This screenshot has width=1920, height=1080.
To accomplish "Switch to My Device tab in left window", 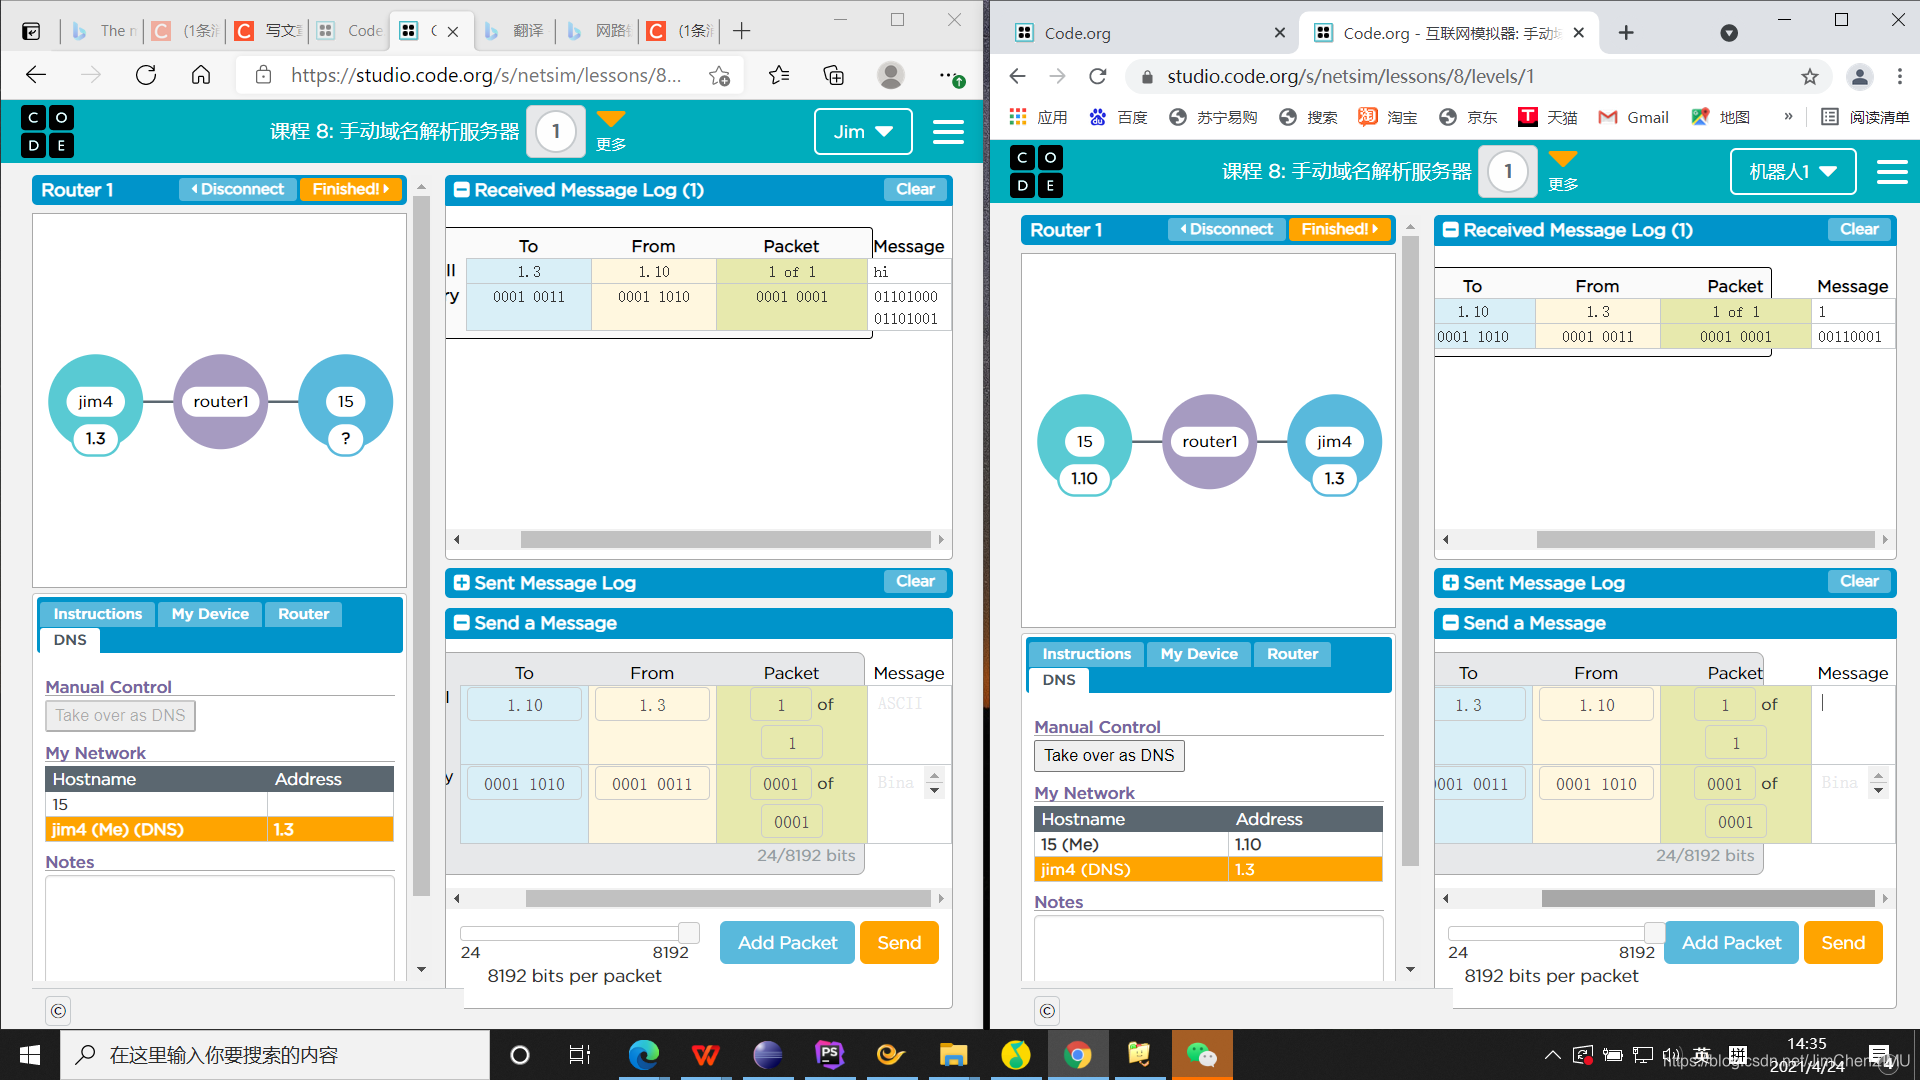I will (x=210, y=614).
